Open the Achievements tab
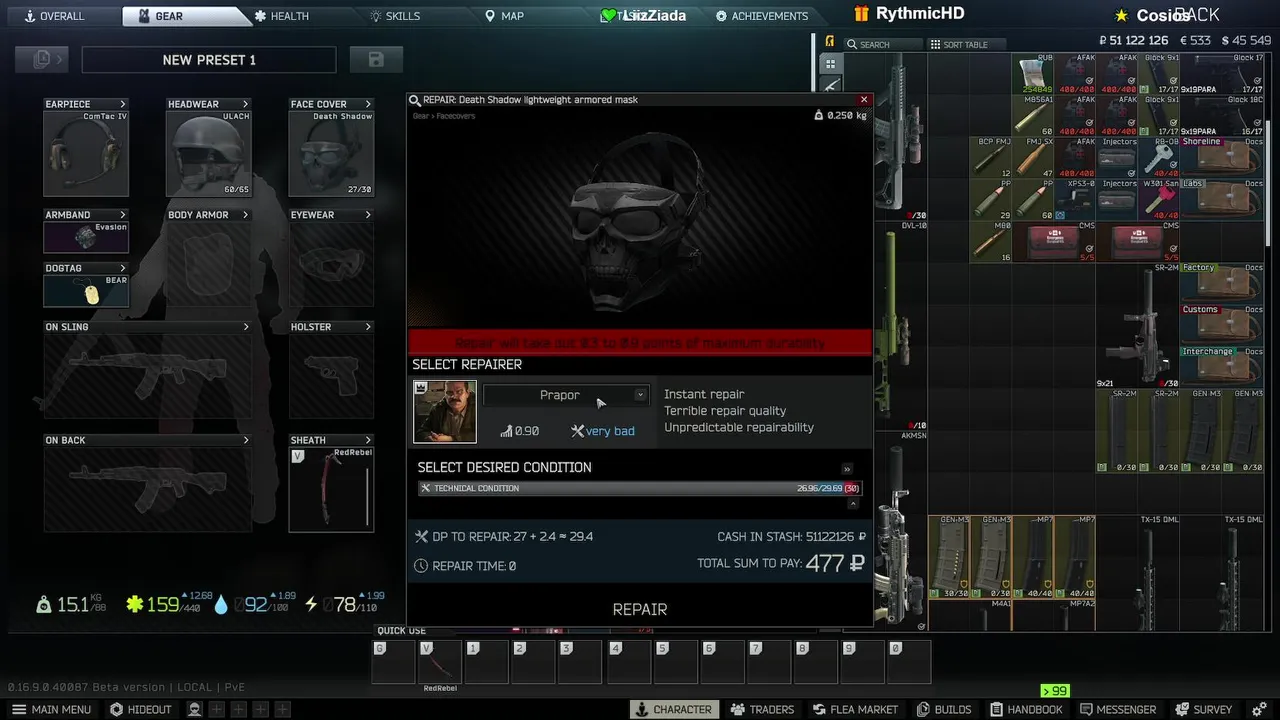Image resolution: width=1280 pixels, height=720 pixels. (762, 16)
